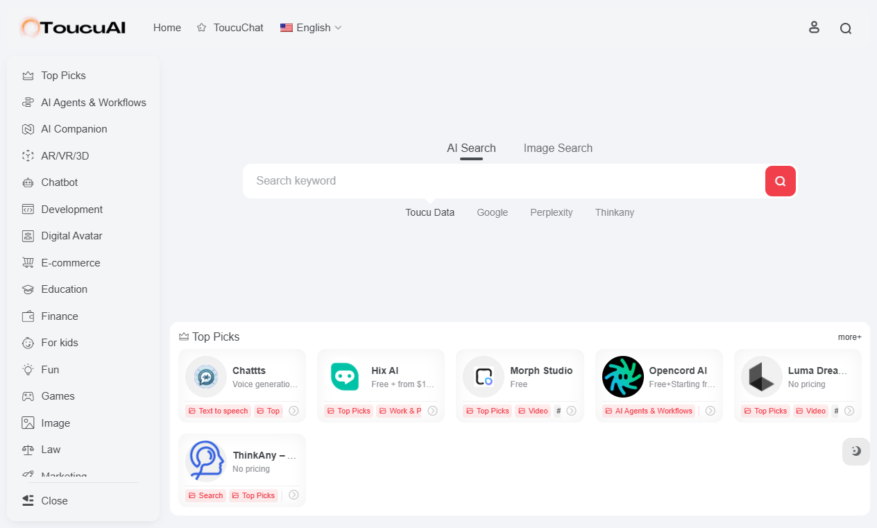Image resolution: width=877 pixels, height=528 pixels.
Task: Click the Morph Studio card title
Action: [x=541, y=371]
